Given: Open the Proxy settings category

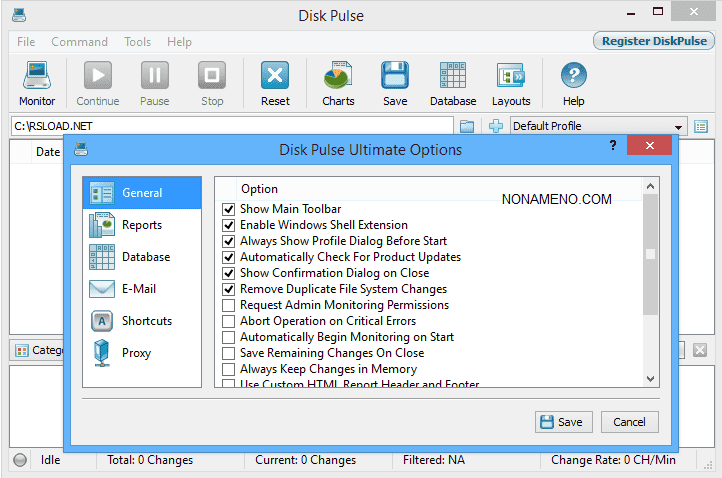Looking at the screenshot, I should pyautogui.click(x=138, y=353).
